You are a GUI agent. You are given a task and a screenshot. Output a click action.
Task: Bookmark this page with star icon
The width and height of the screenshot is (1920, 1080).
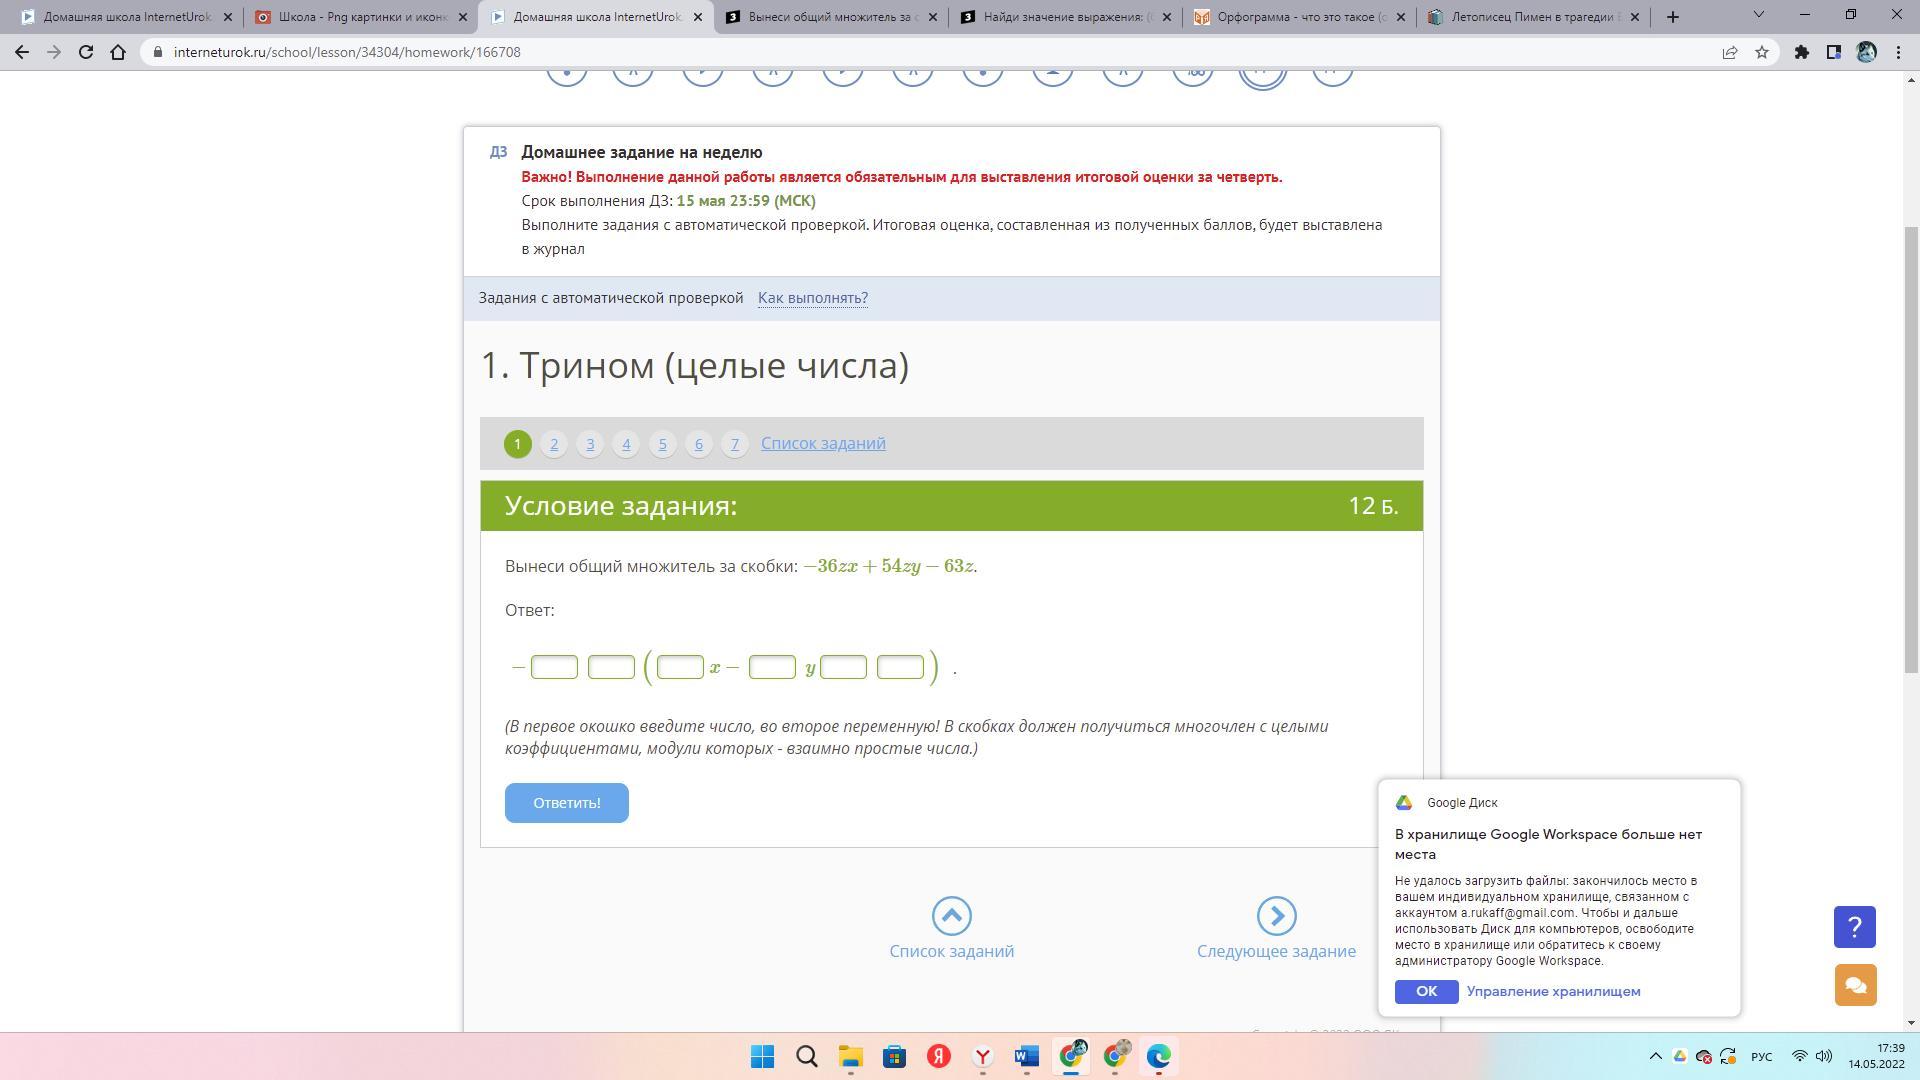point(1762,52)
